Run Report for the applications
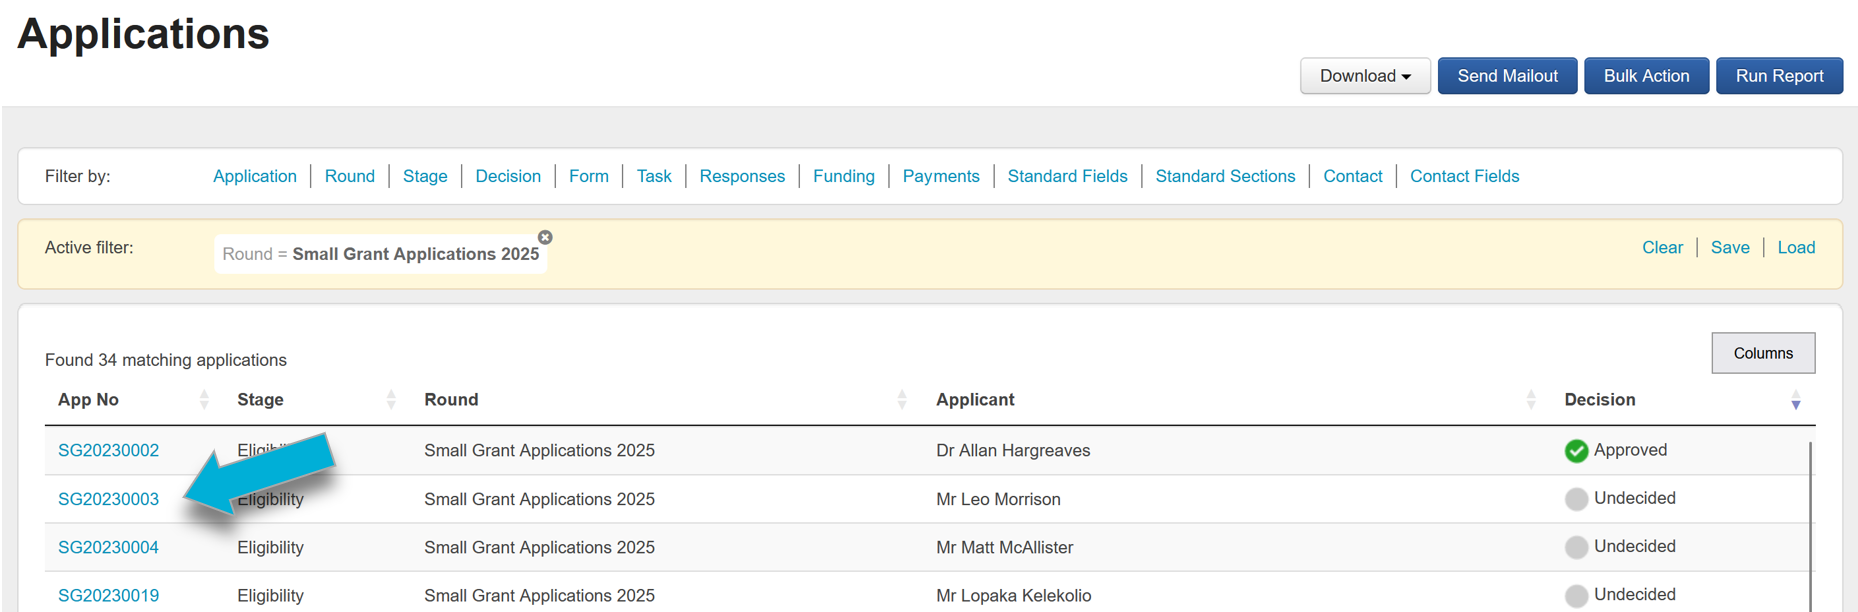Image resolution: width=1858 pixels, height=612 pixels. click(x=1779, y=76)
